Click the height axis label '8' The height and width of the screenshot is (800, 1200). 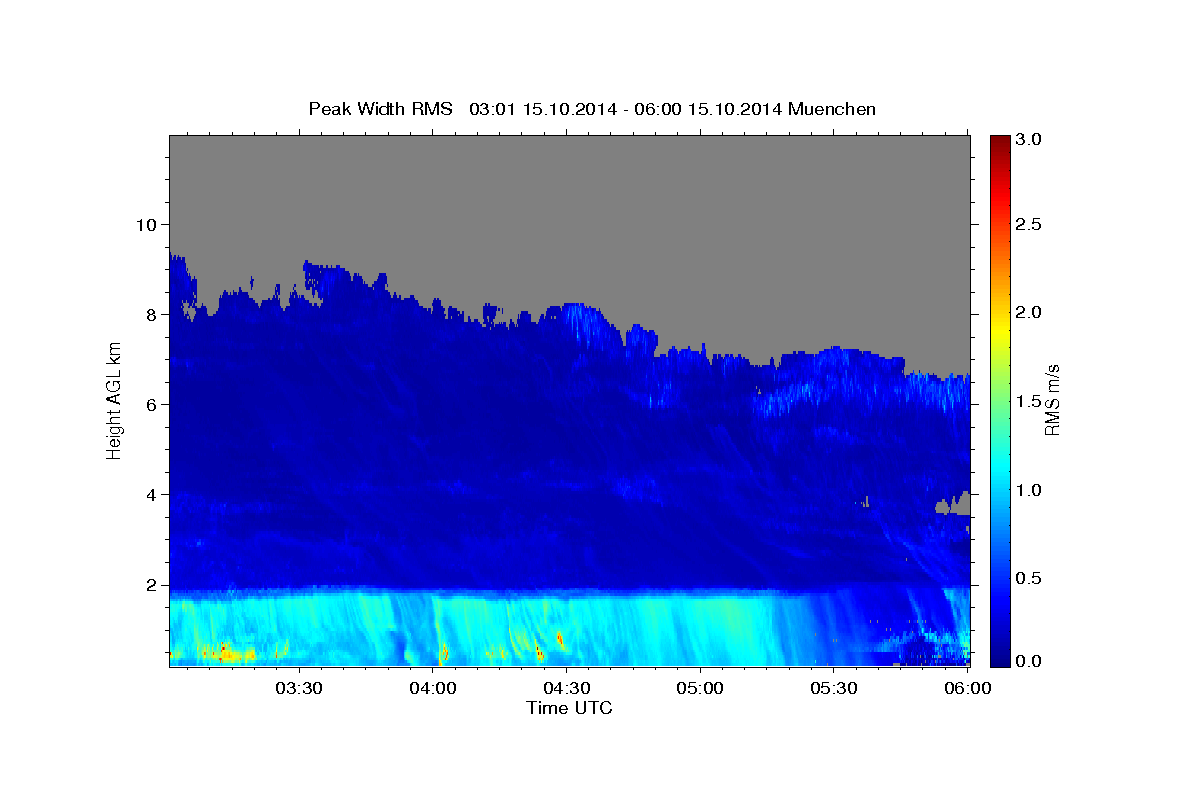[x=149, y=314]
